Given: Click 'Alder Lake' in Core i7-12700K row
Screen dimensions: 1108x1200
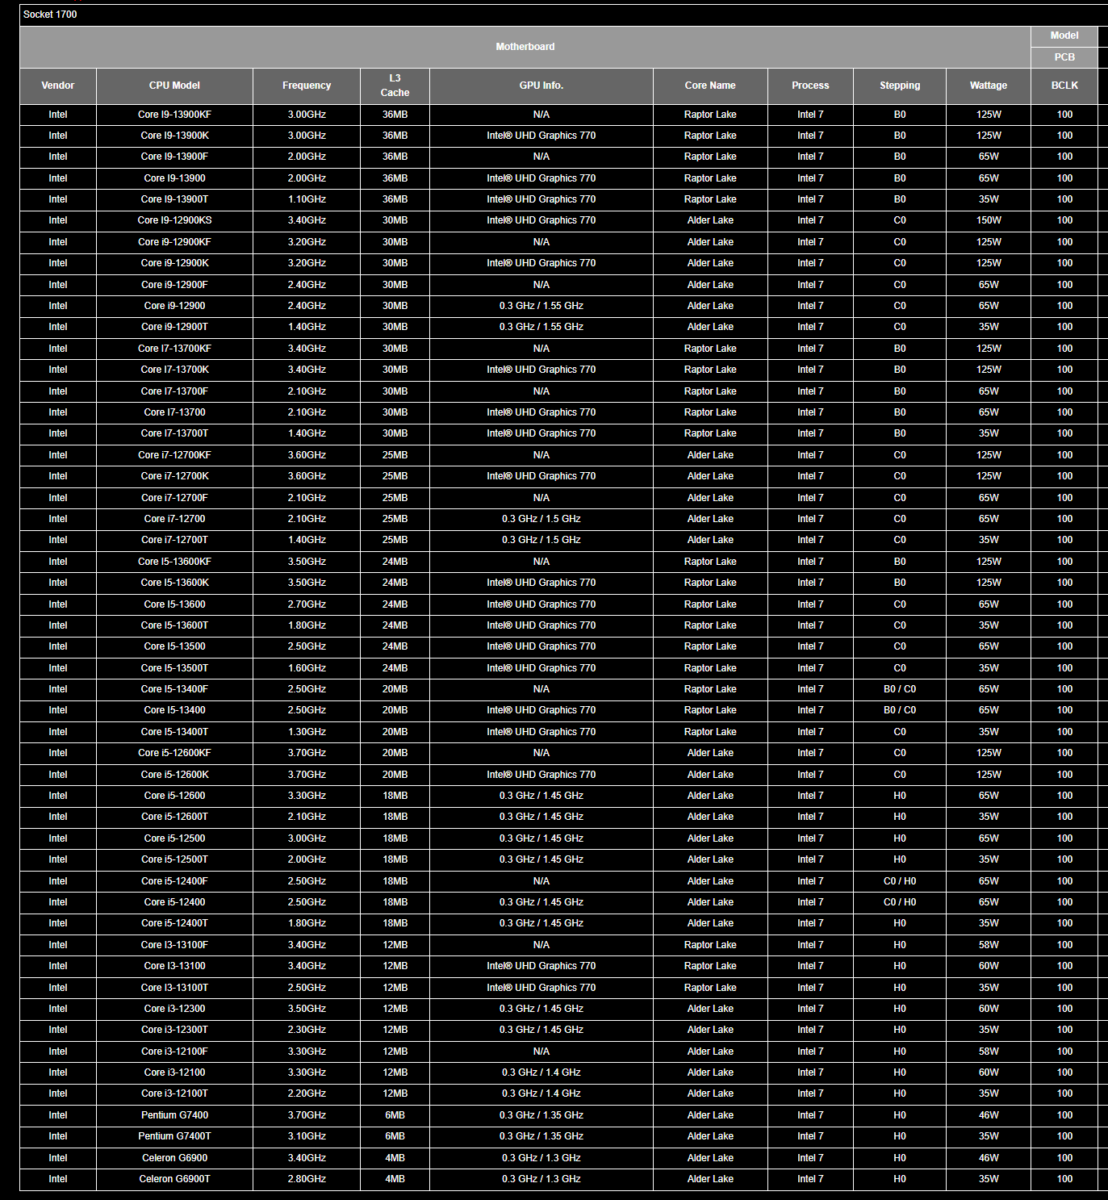Looking at the screenshot, I should pos(710,476).
